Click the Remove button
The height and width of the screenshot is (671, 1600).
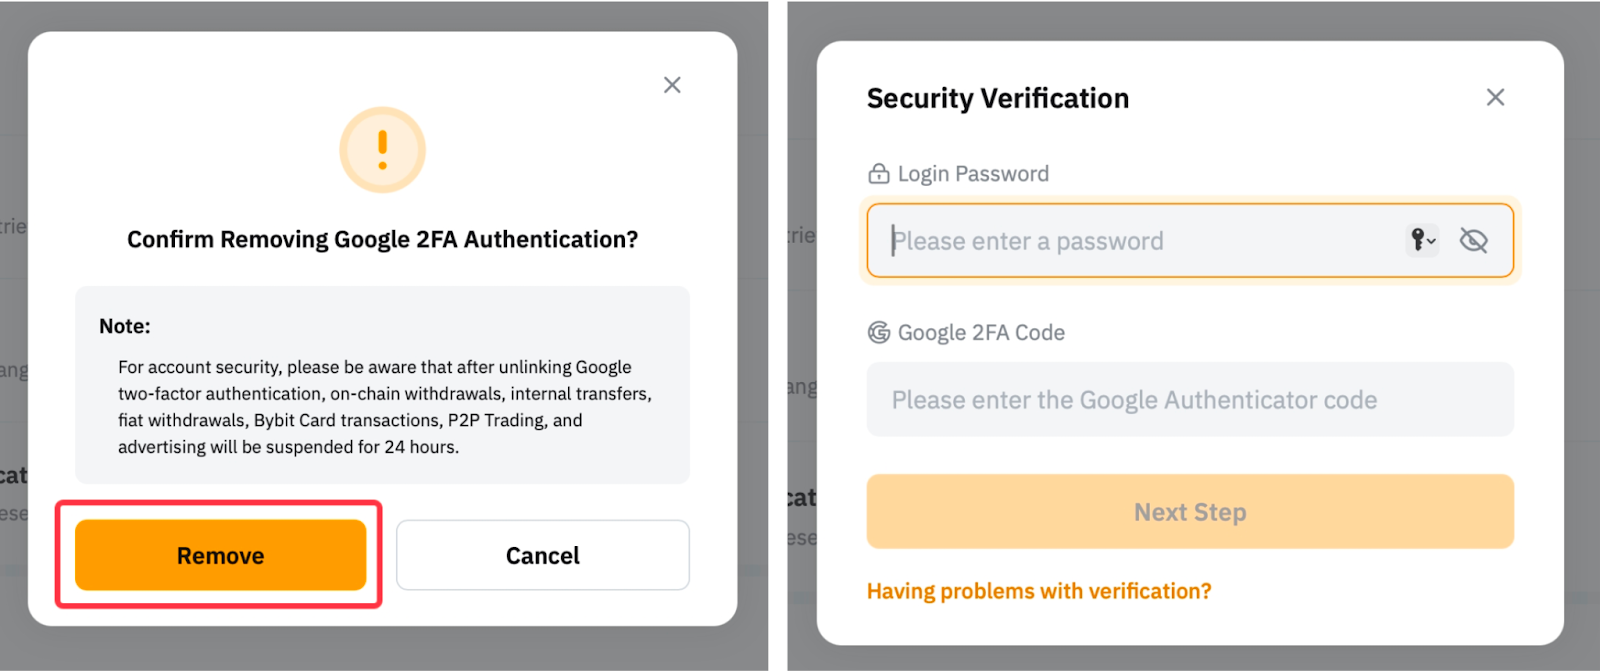[220, 555]
